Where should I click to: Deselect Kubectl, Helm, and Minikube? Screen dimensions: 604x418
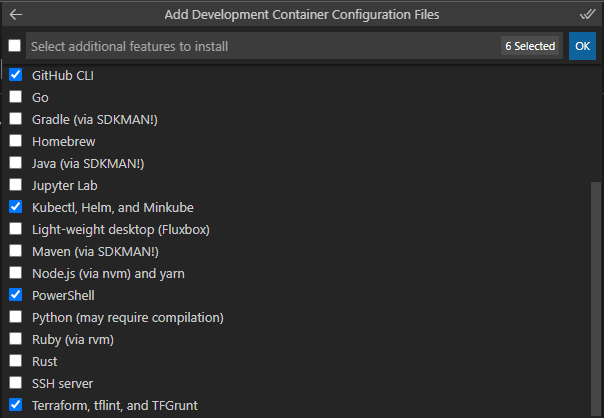pos(15,207)
